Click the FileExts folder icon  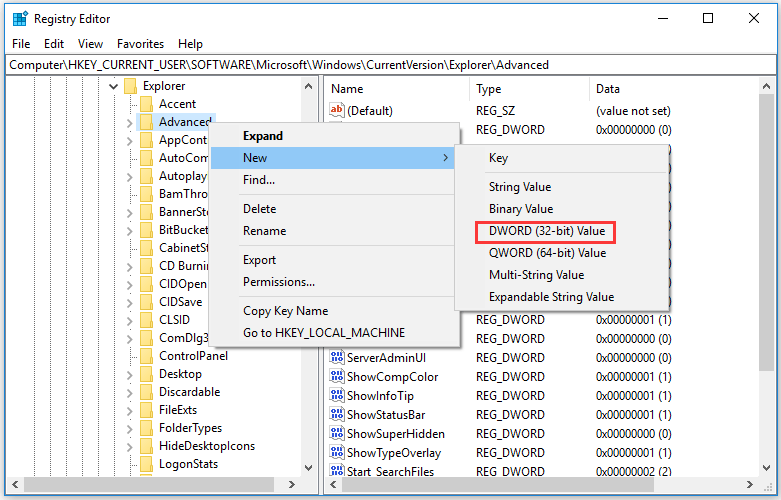pyautogui.click(x=146, y=410)
